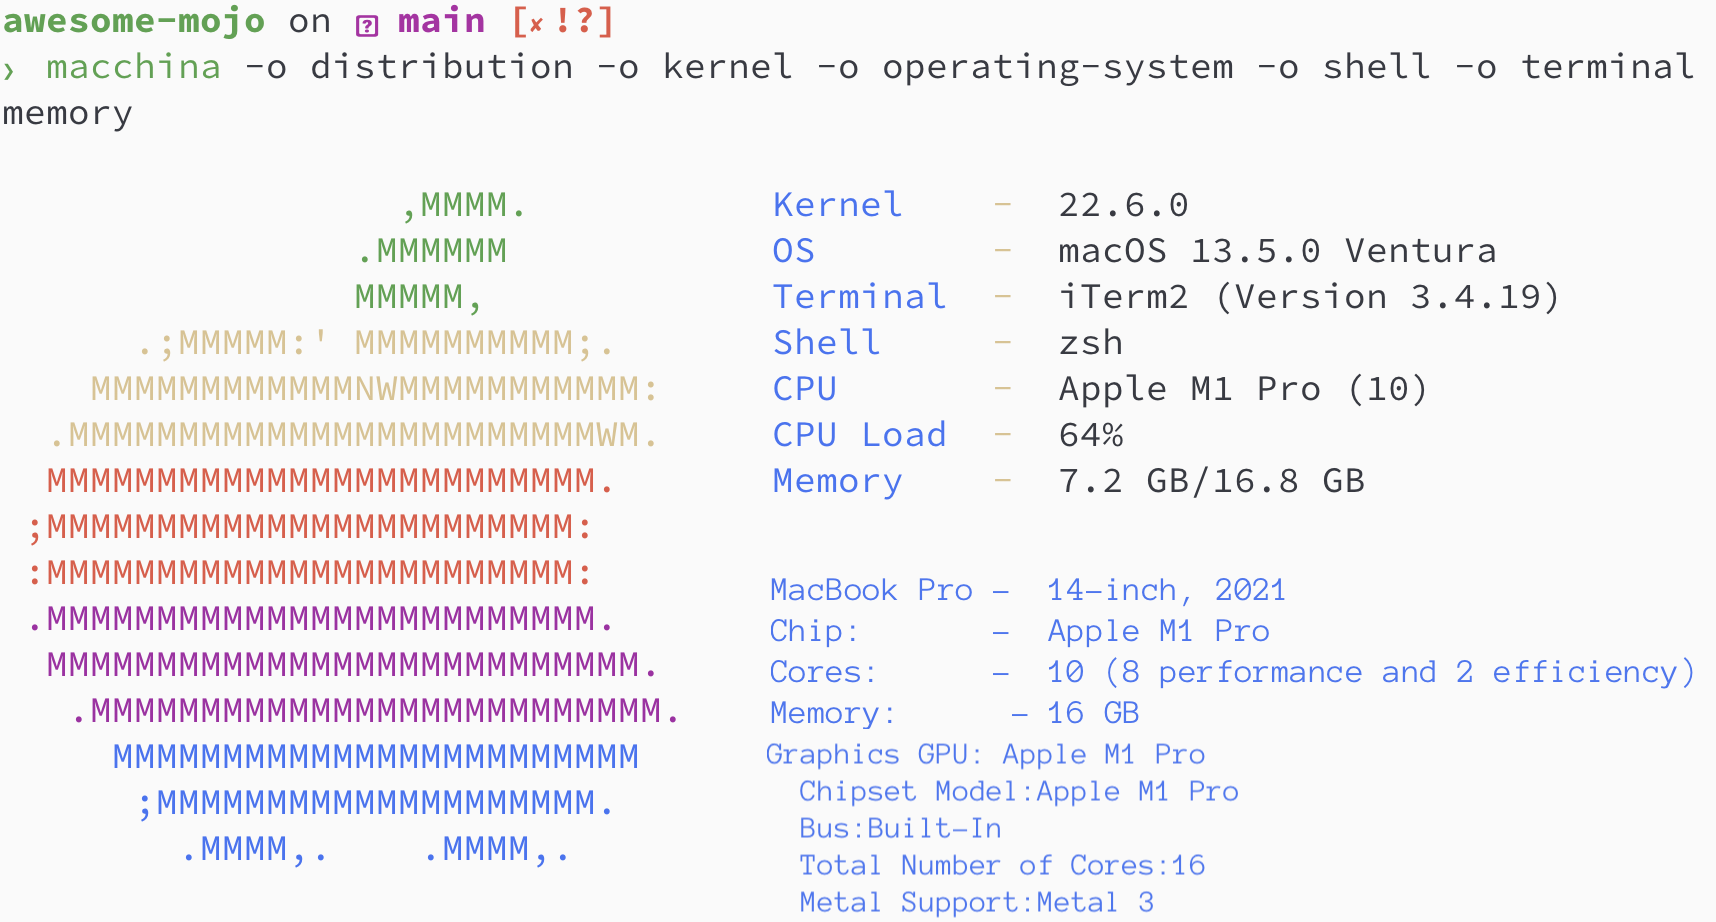1716x922 pixels.
Task: Click the main branch name
Action: (x=441, y=21)
